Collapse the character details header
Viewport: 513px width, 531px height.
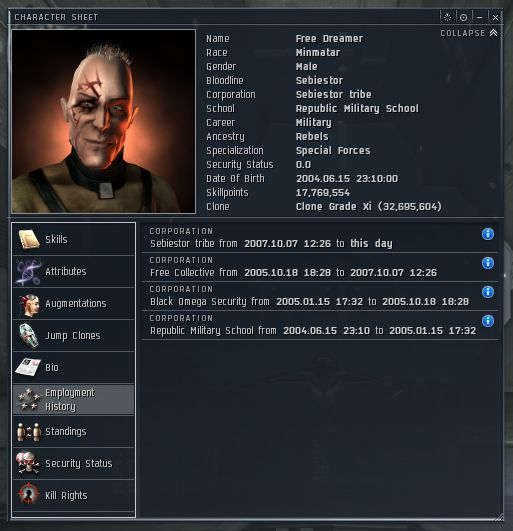pyautogui.click(x=463, y=33)
